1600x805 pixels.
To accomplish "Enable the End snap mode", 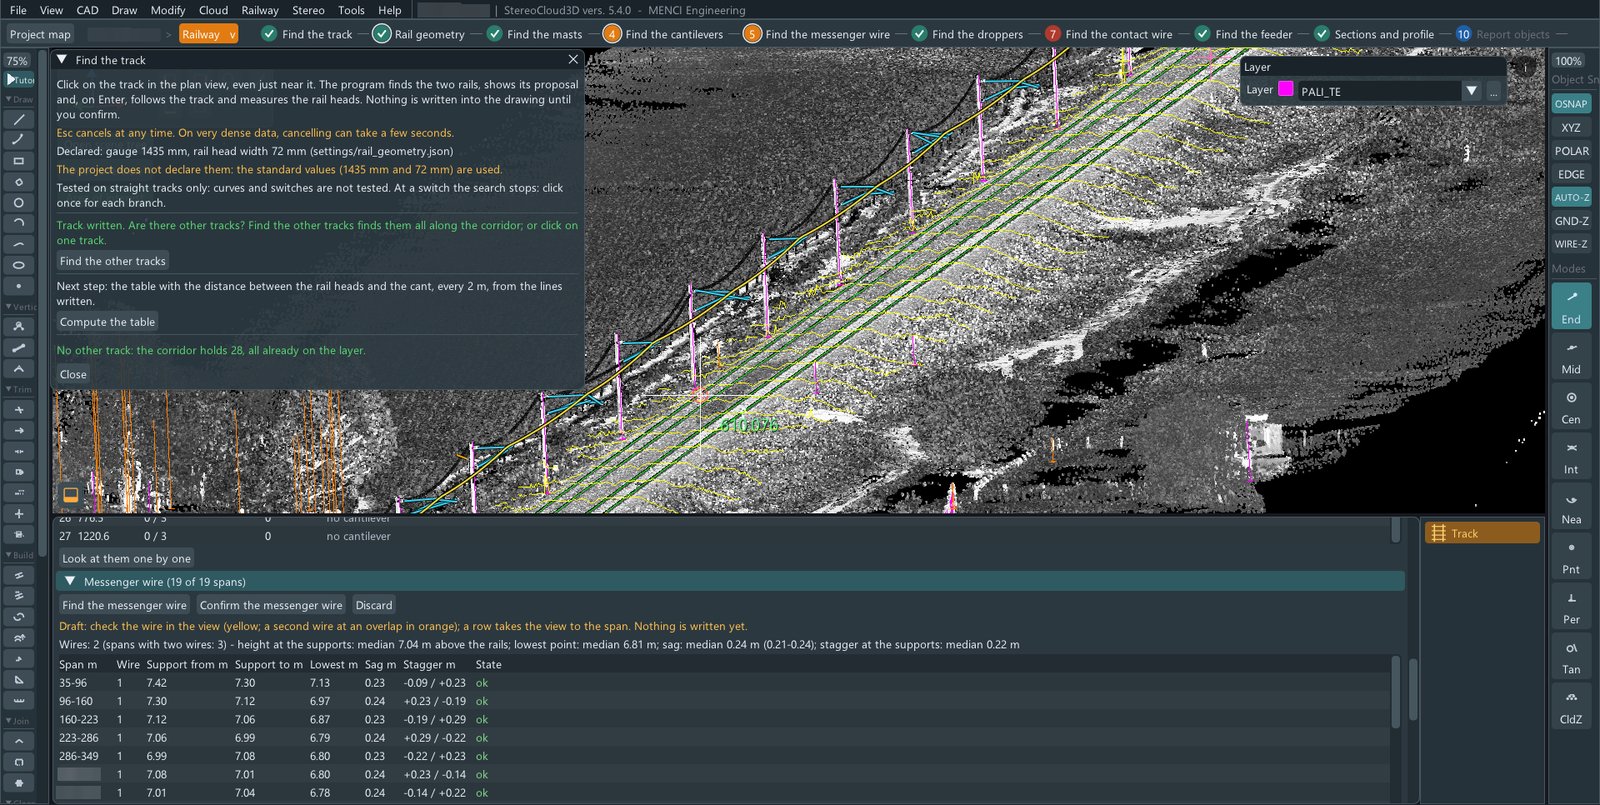I will point(1571,306).
